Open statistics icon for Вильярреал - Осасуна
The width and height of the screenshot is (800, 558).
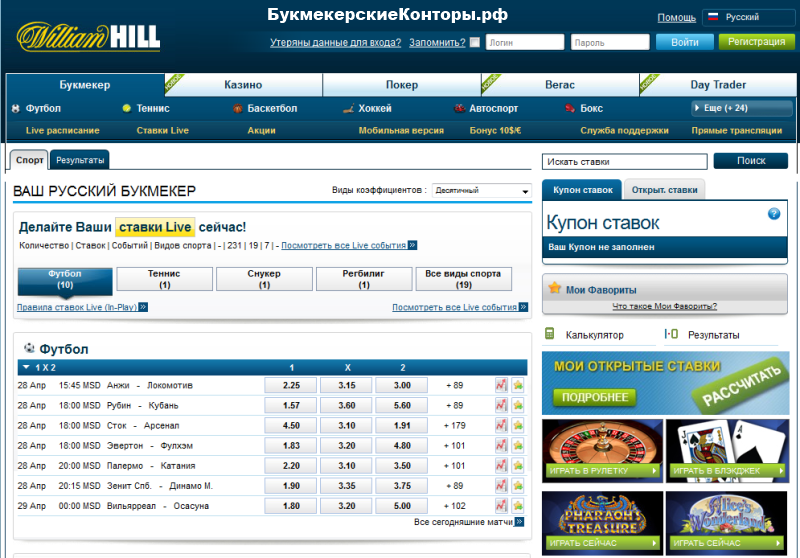point(501,506)
